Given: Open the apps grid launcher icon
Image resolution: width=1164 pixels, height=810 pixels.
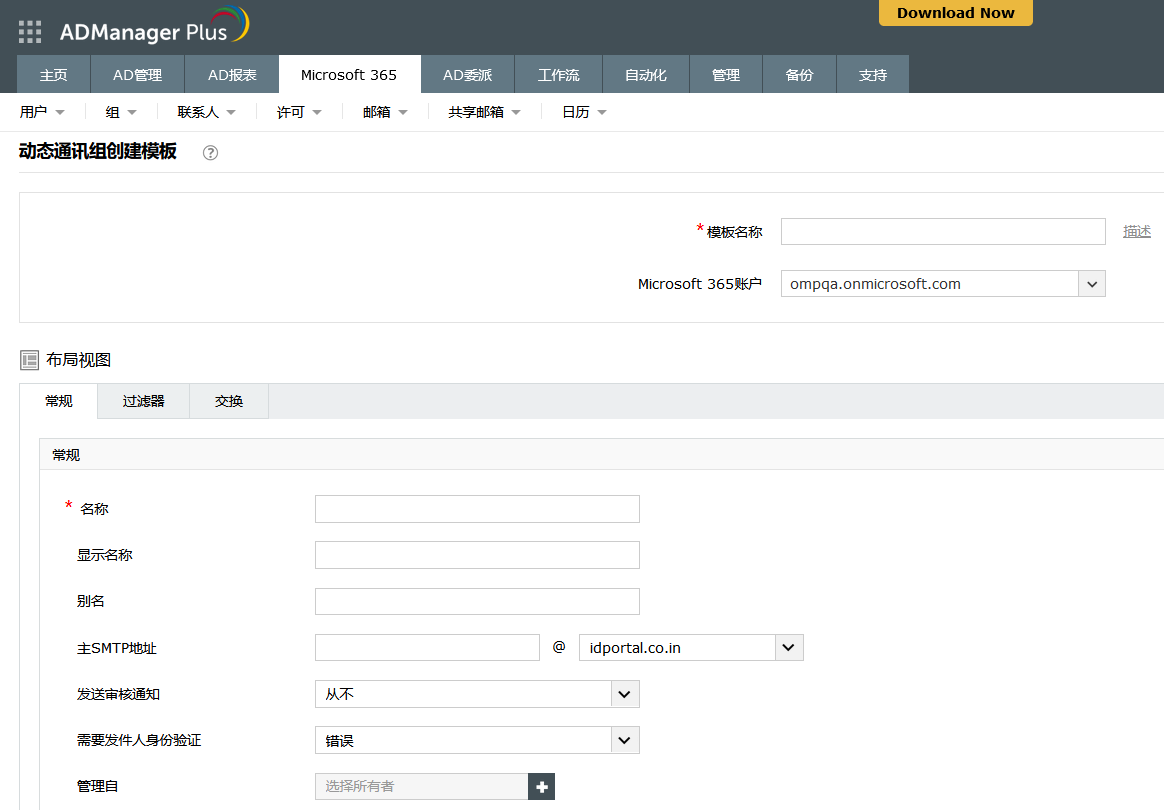Looking at the screenshot, I should (30, 32).
